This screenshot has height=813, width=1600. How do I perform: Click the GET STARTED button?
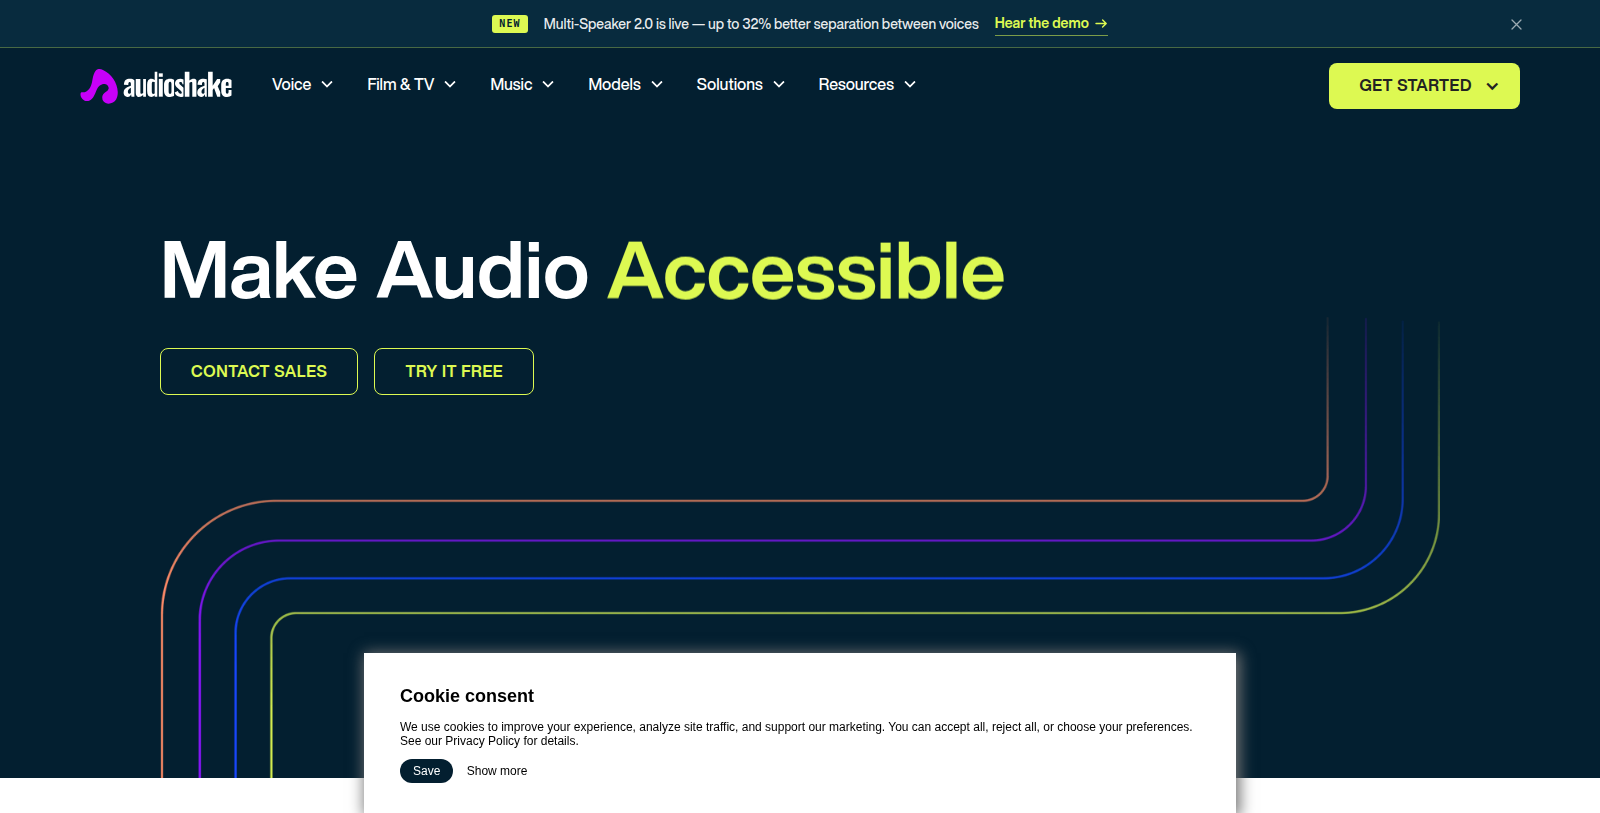(1424, 86)
